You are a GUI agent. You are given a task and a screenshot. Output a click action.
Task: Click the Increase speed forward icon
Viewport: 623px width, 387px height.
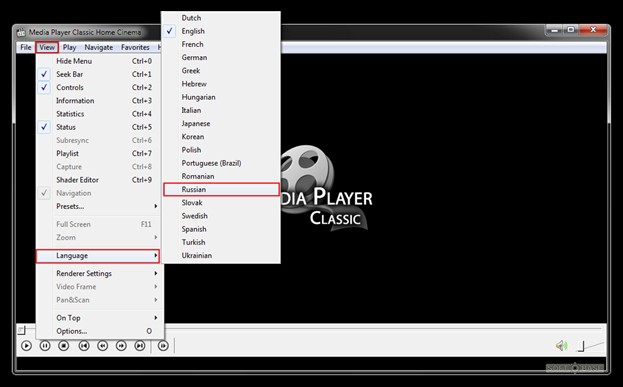[x=121, y=346]
